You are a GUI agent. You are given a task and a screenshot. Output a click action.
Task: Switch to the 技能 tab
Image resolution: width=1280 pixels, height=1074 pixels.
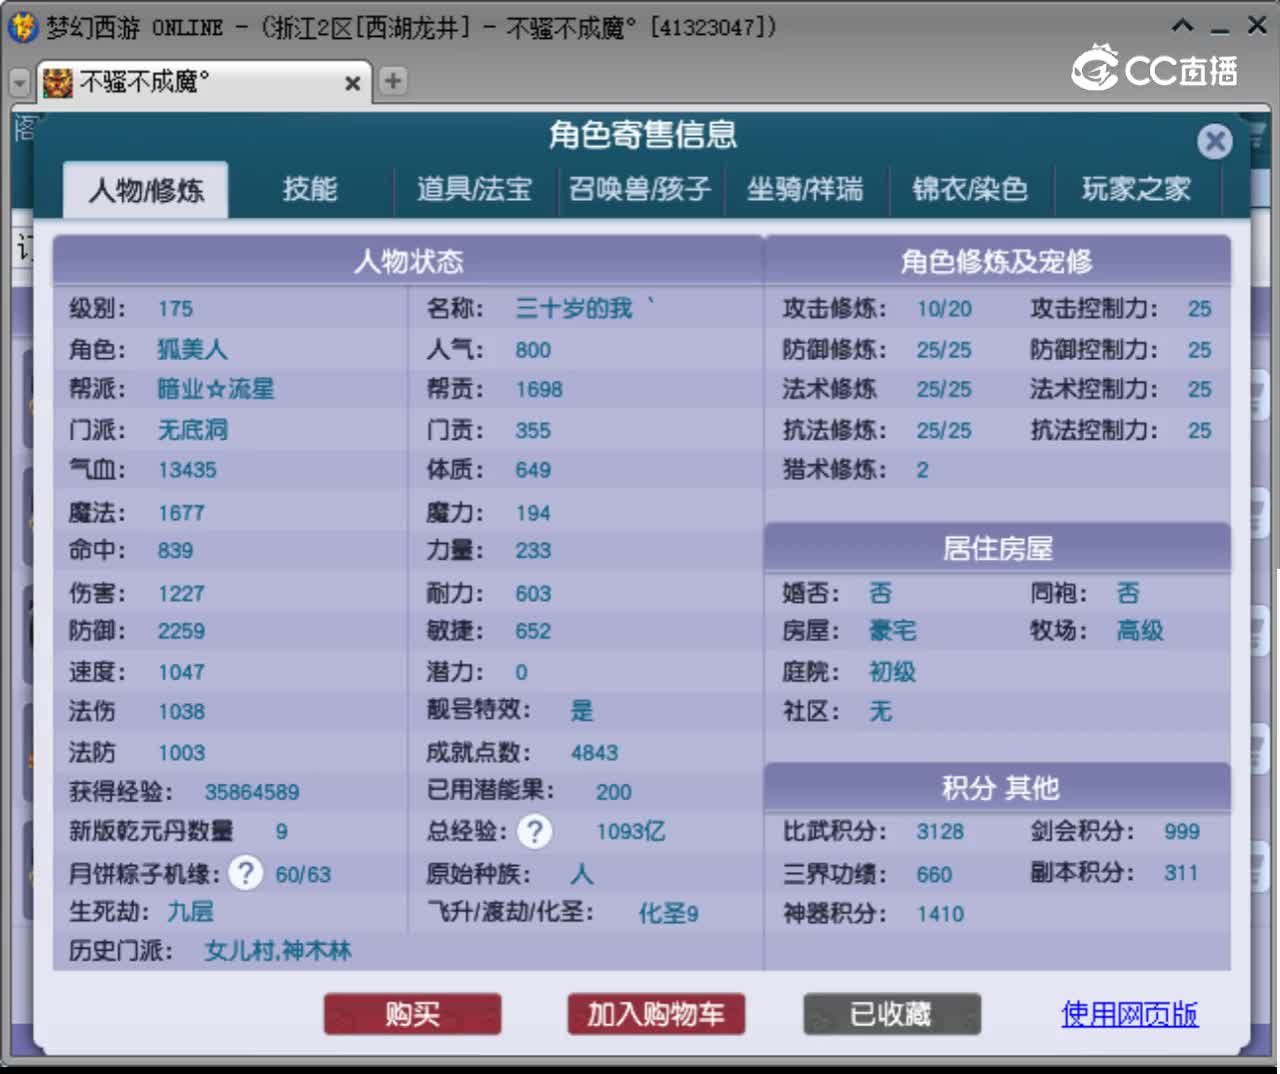point(310,189)
